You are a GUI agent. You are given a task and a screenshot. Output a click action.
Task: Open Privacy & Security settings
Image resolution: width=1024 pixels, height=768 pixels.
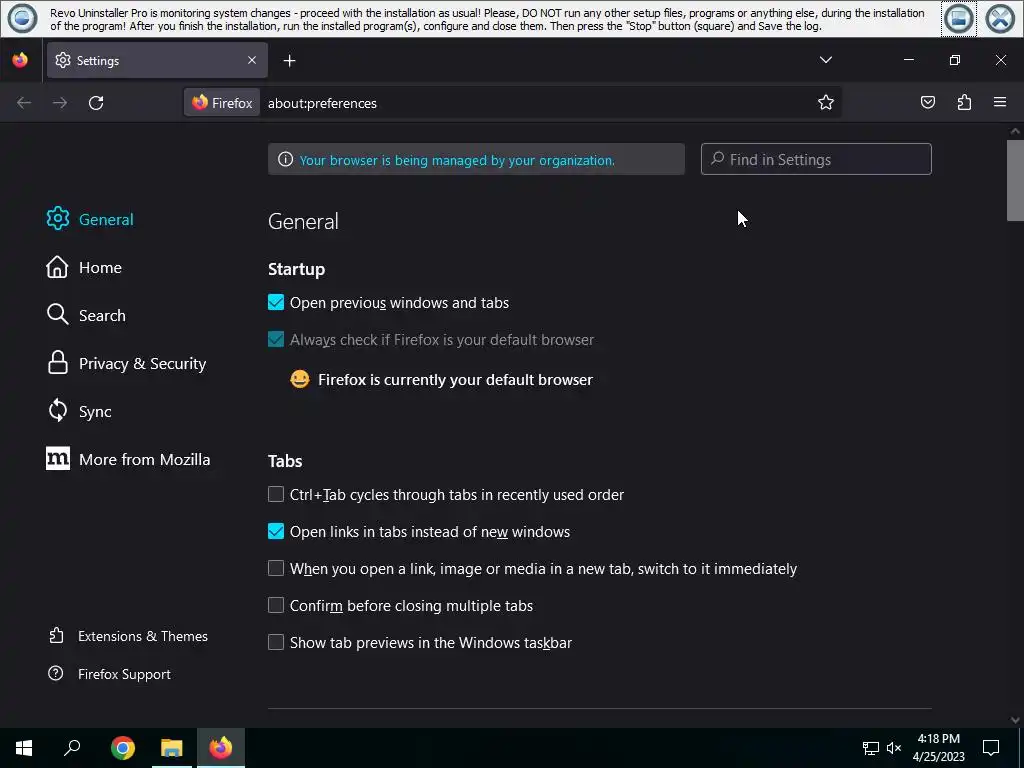pyautogui.click(x=126, y=363)
